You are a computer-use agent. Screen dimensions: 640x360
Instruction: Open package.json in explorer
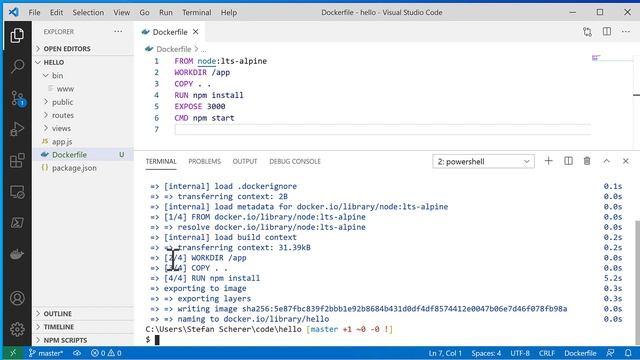83,168
